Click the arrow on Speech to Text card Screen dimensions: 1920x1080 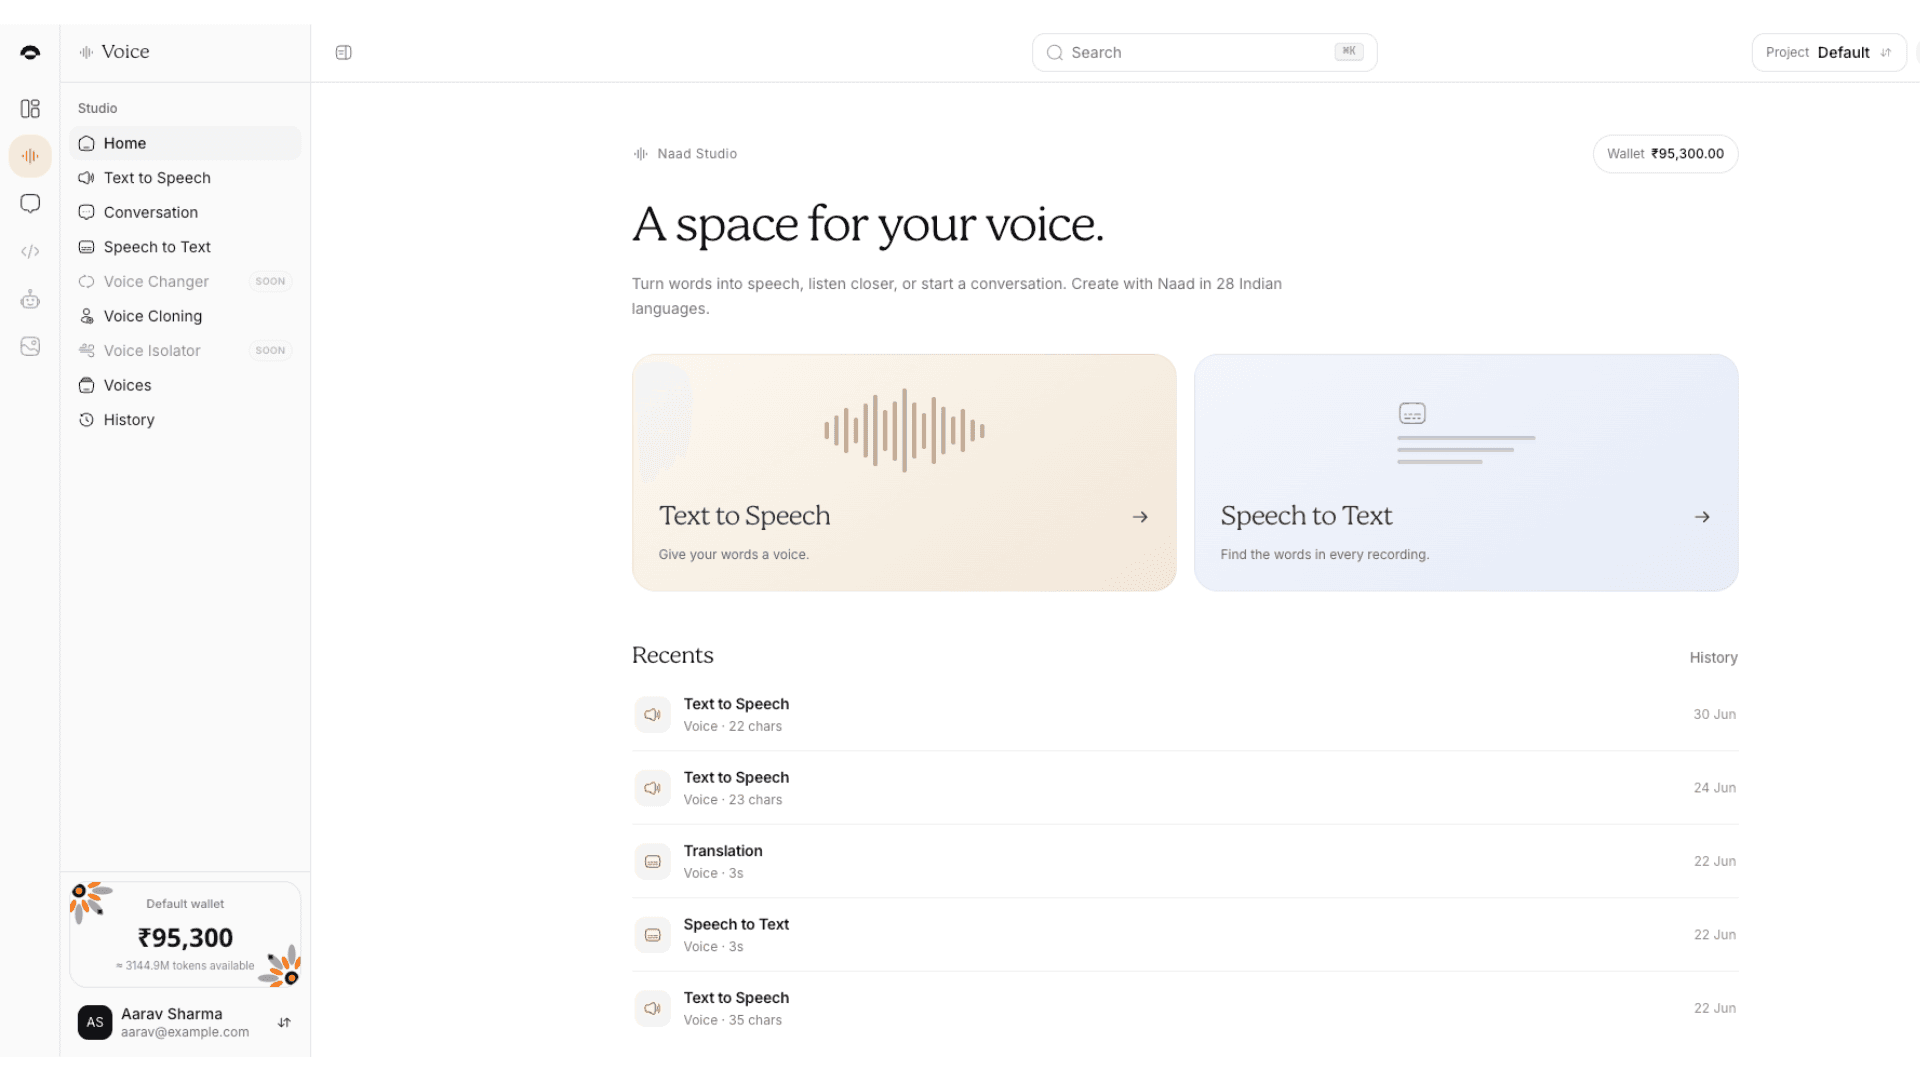click(x=1702, y=517)
